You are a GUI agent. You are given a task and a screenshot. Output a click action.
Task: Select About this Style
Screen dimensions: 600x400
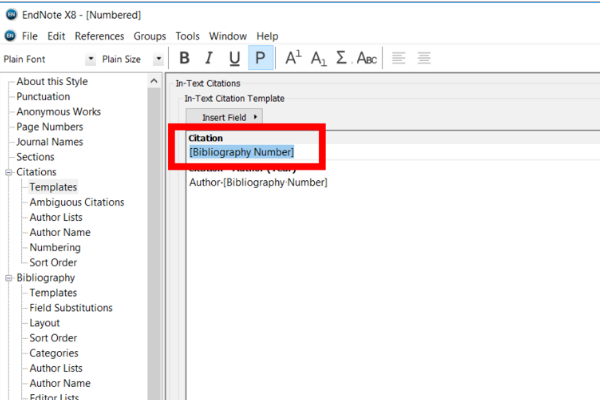pyautogui.click(x=52, y=81)
